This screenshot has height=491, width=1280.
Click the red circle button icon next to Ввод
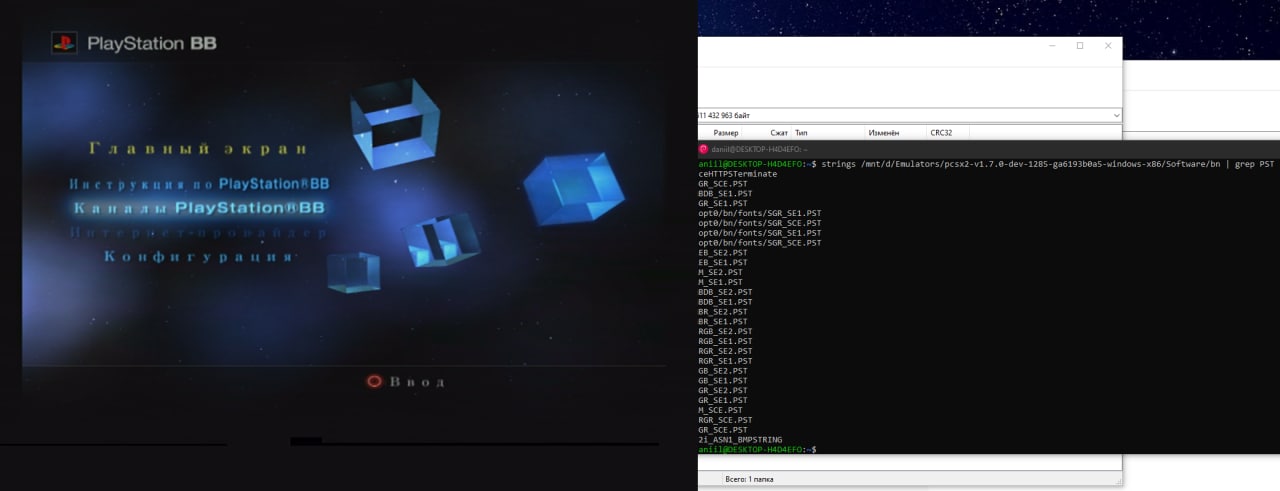[x=374, y=381]
